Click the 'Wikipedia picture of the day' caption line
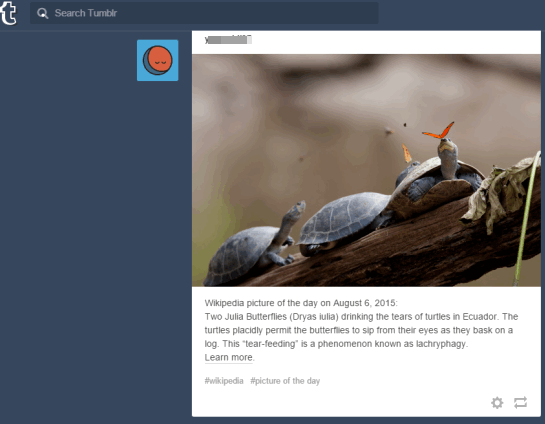 coord(301,303)
